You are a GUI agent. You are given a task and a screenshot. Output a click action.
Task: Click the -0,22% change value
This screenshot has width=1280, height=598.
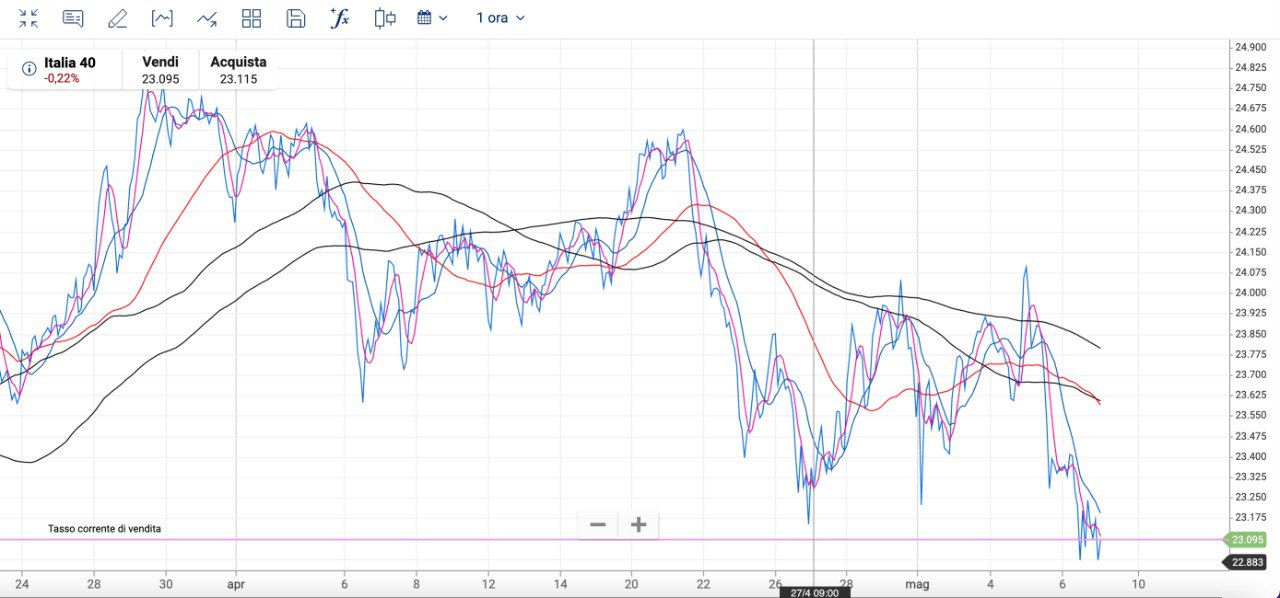click(x=62, y=78)
